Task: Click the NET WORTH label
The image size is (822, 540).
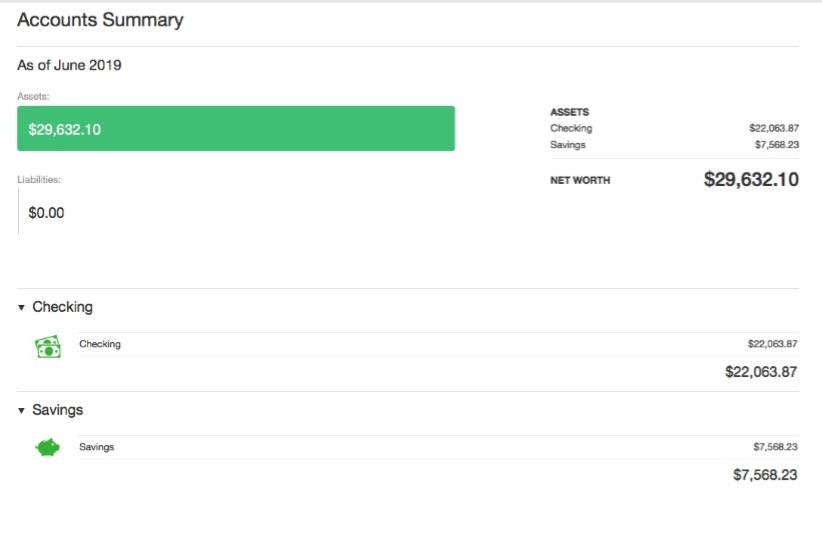Action: point(580,180)
